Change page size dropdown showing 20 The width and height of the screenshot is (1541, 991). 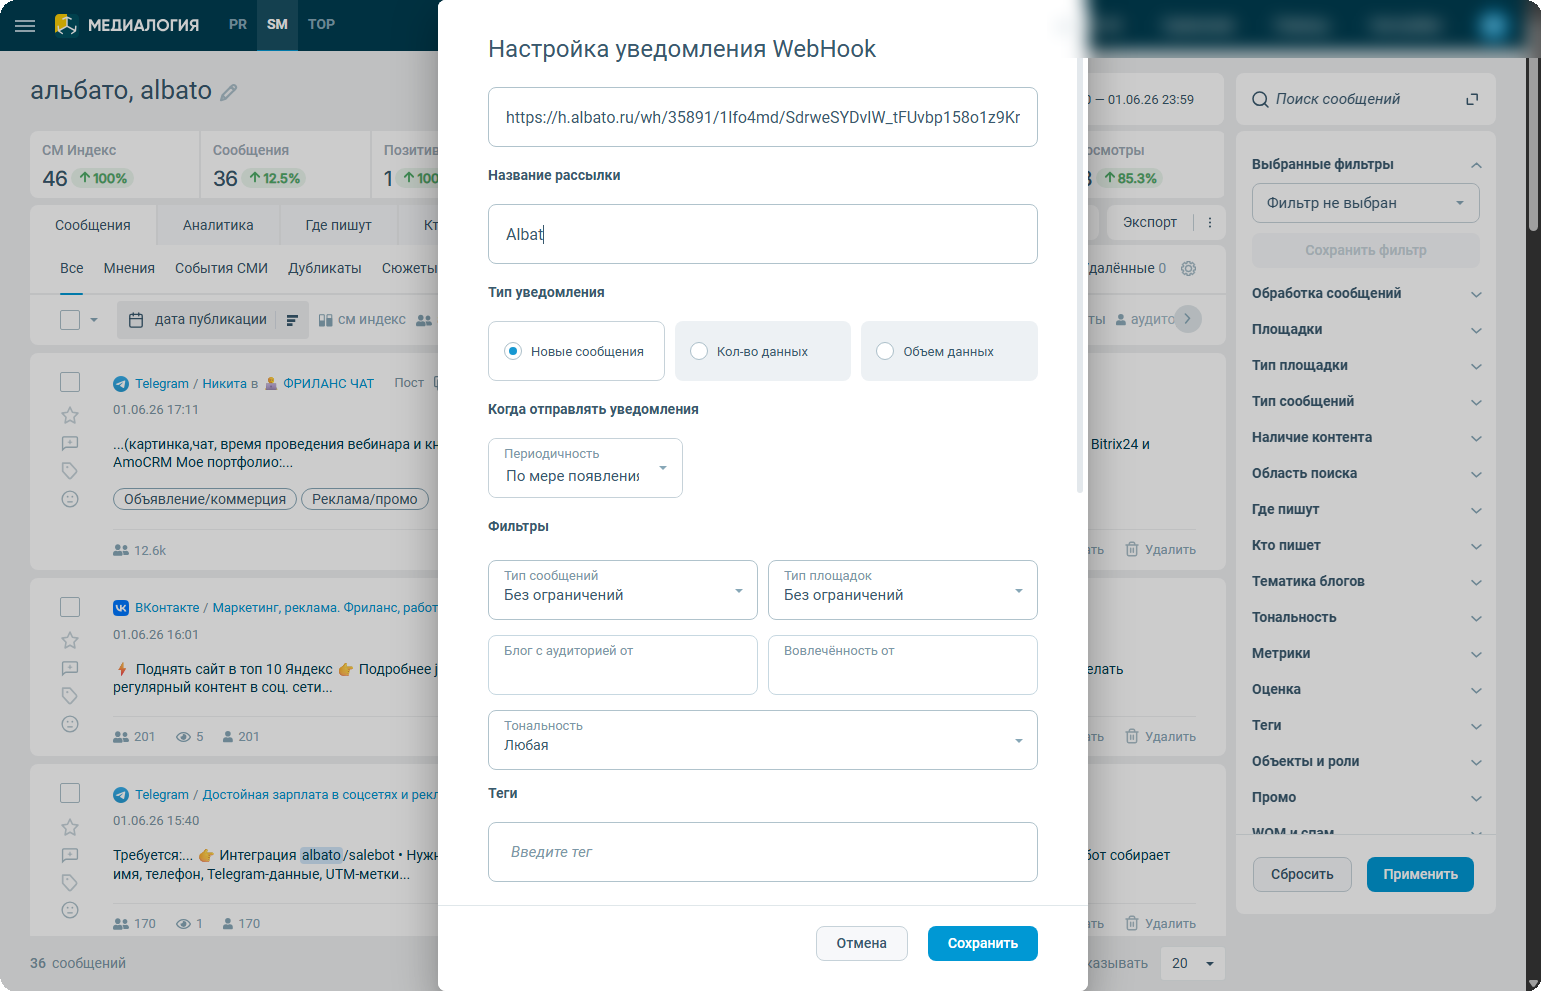(1193, 963)
